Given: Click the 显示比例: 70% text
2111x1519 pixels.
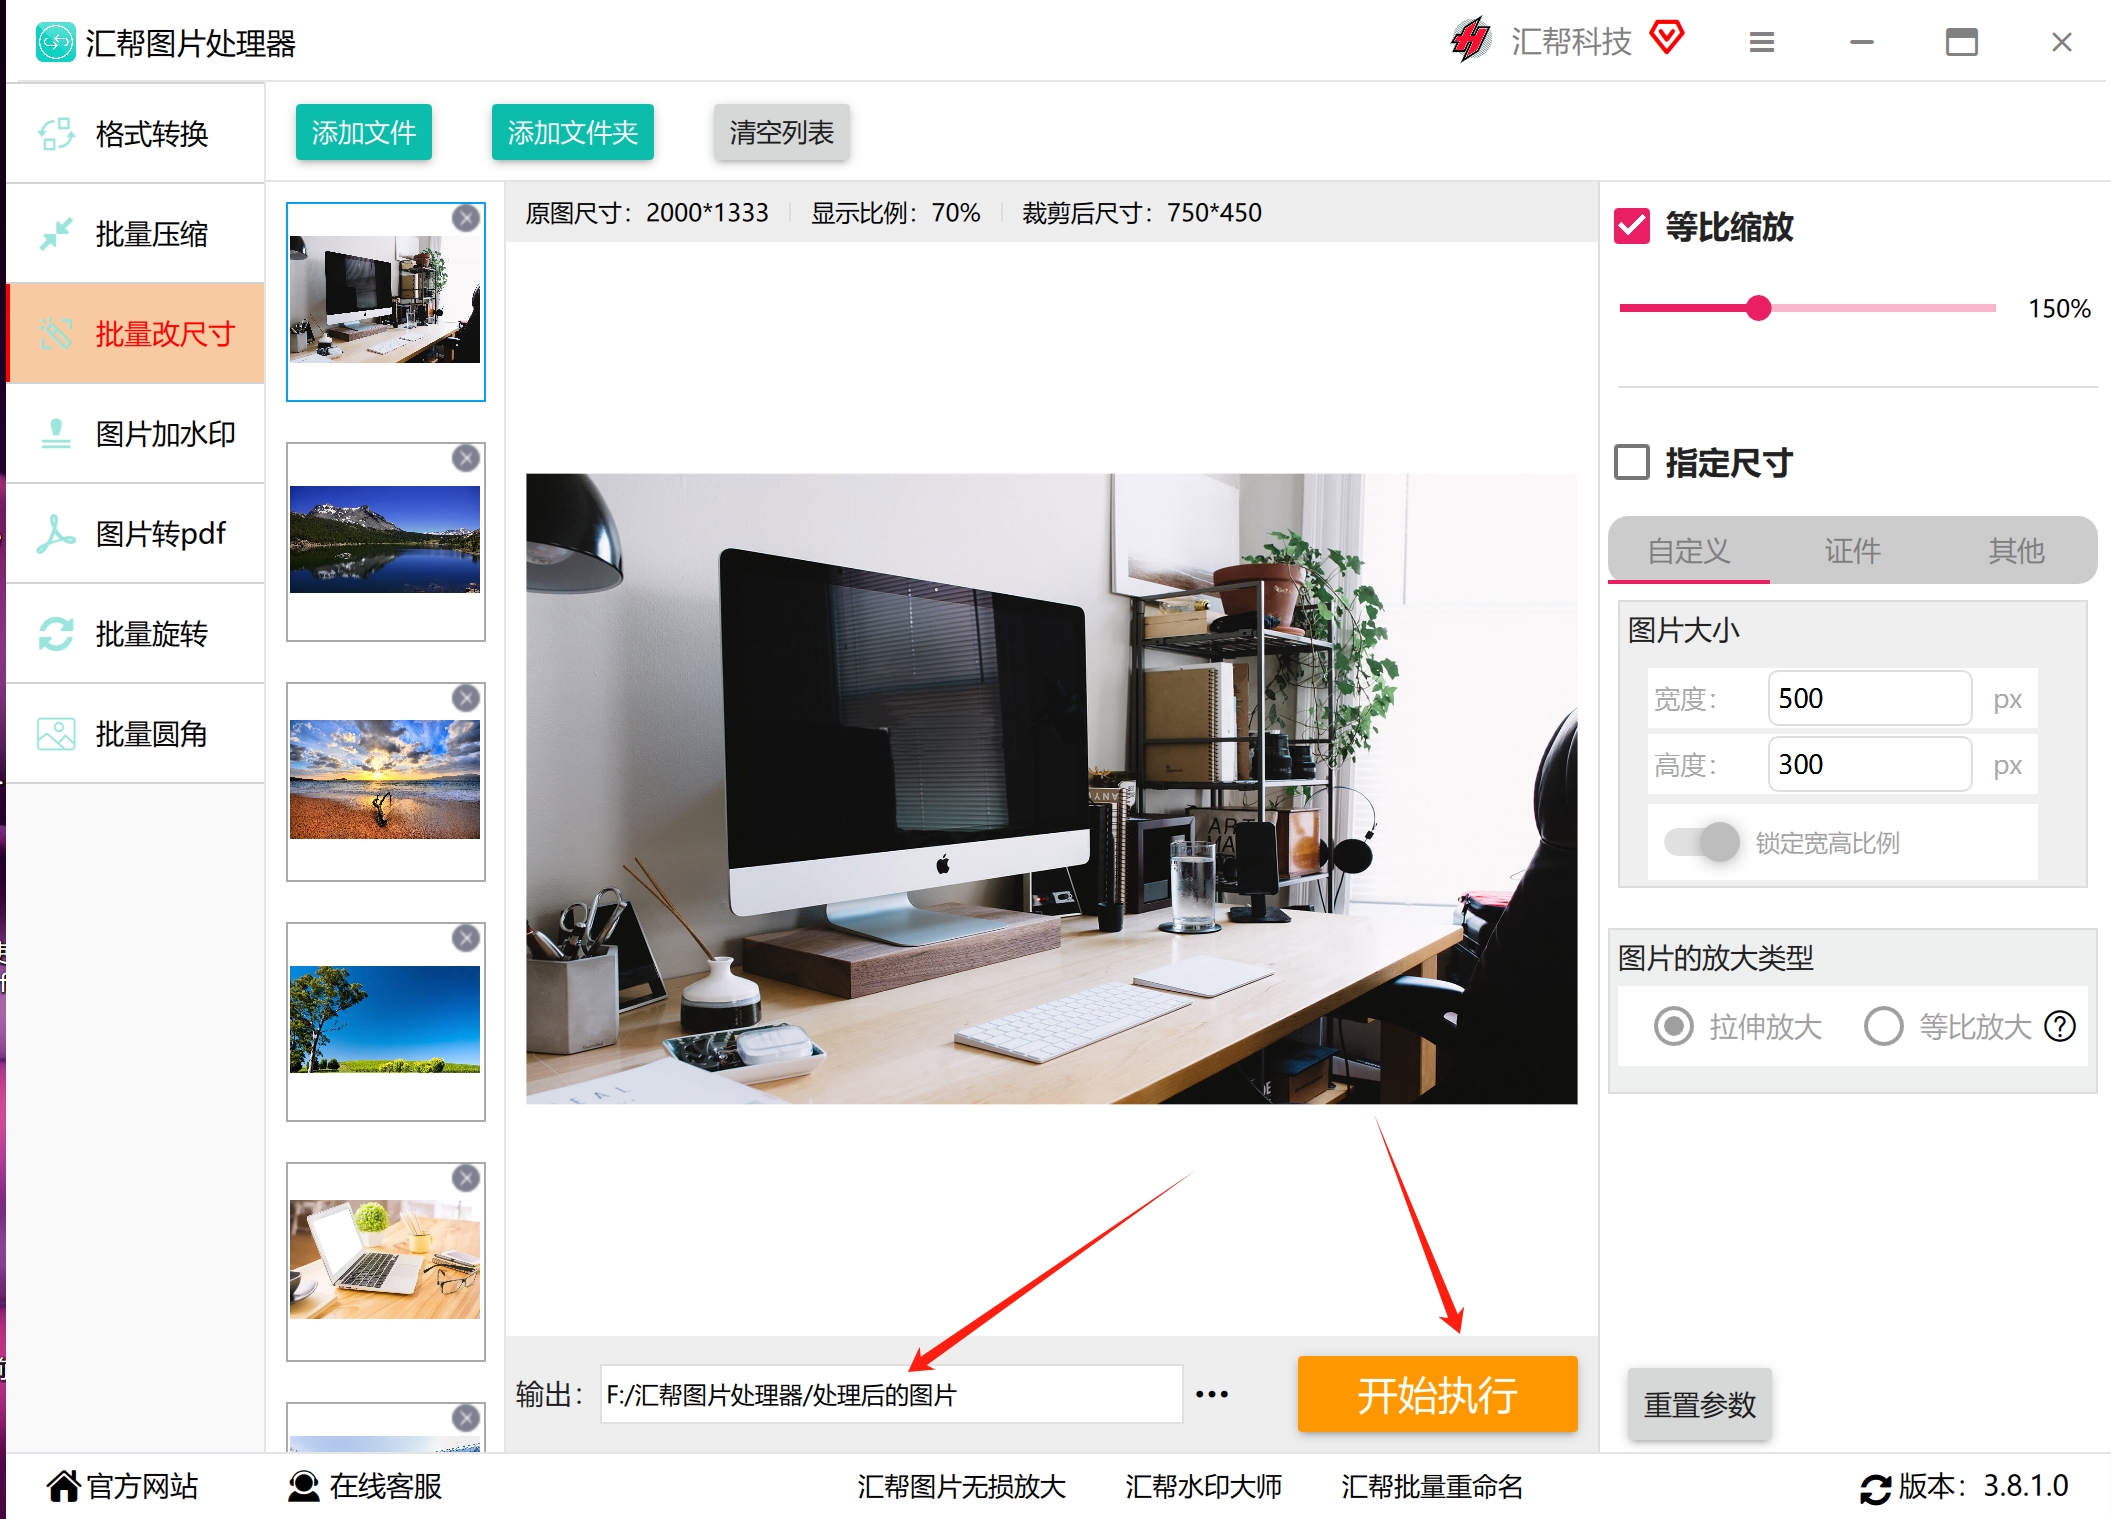Looking at the screenshot, I should tap(895, 213).
